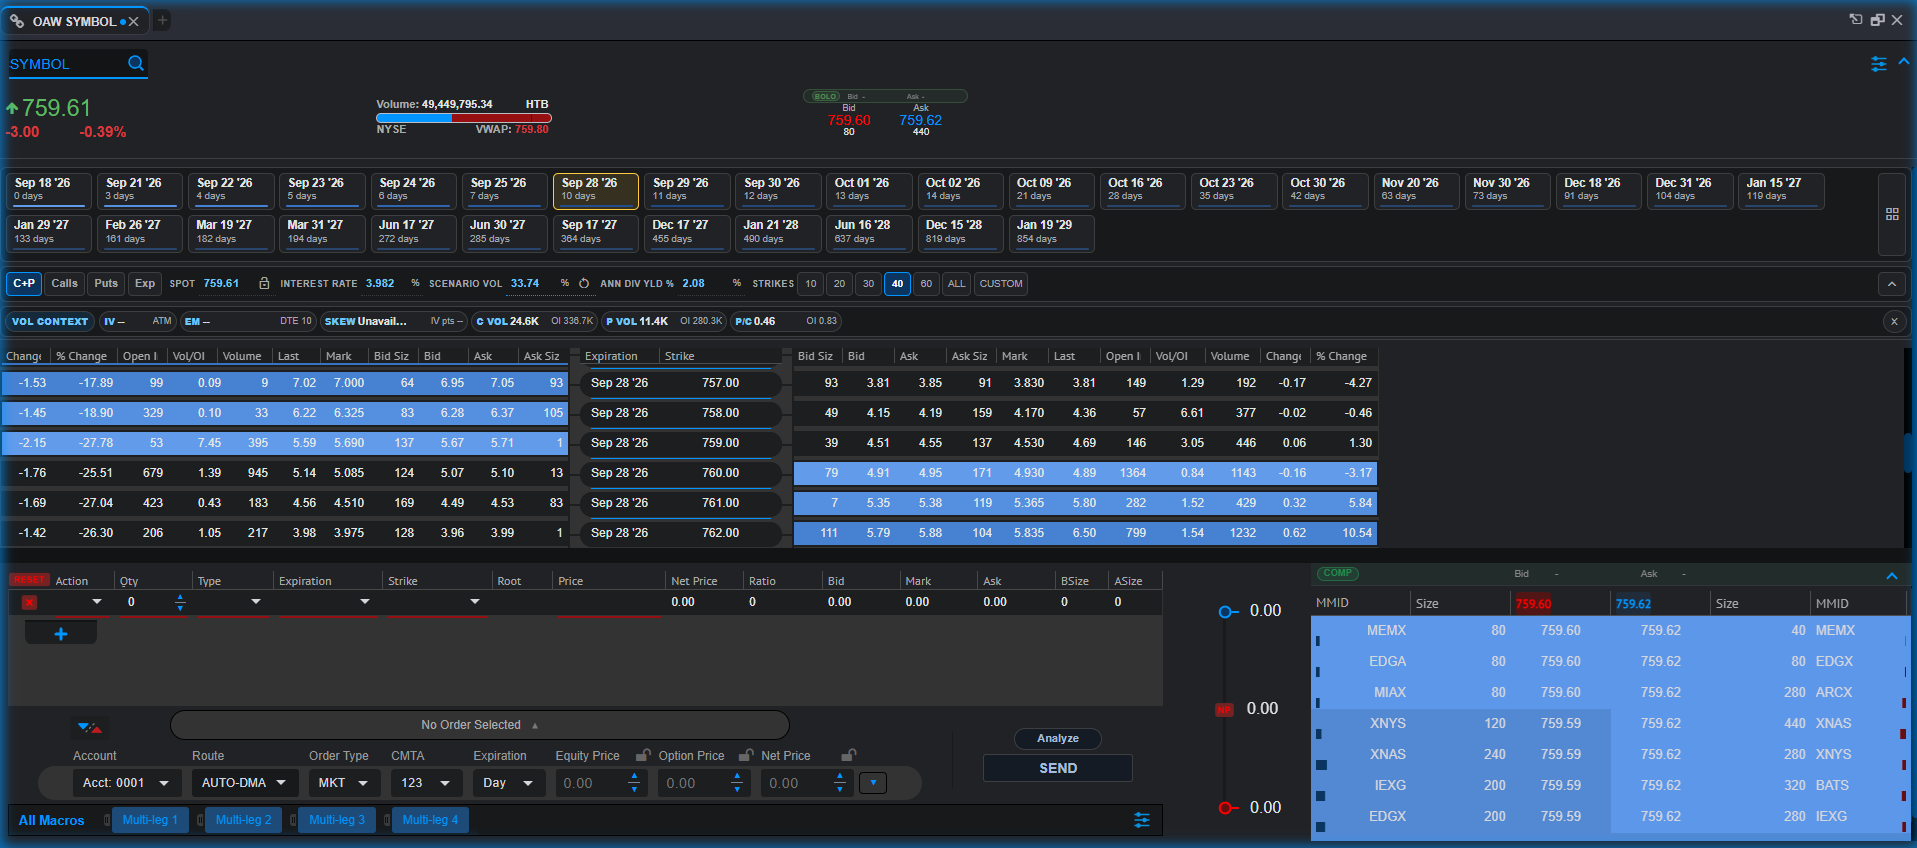
Task: Select the Oct 16 '26 expiration tab
Action: point(1142,191)
